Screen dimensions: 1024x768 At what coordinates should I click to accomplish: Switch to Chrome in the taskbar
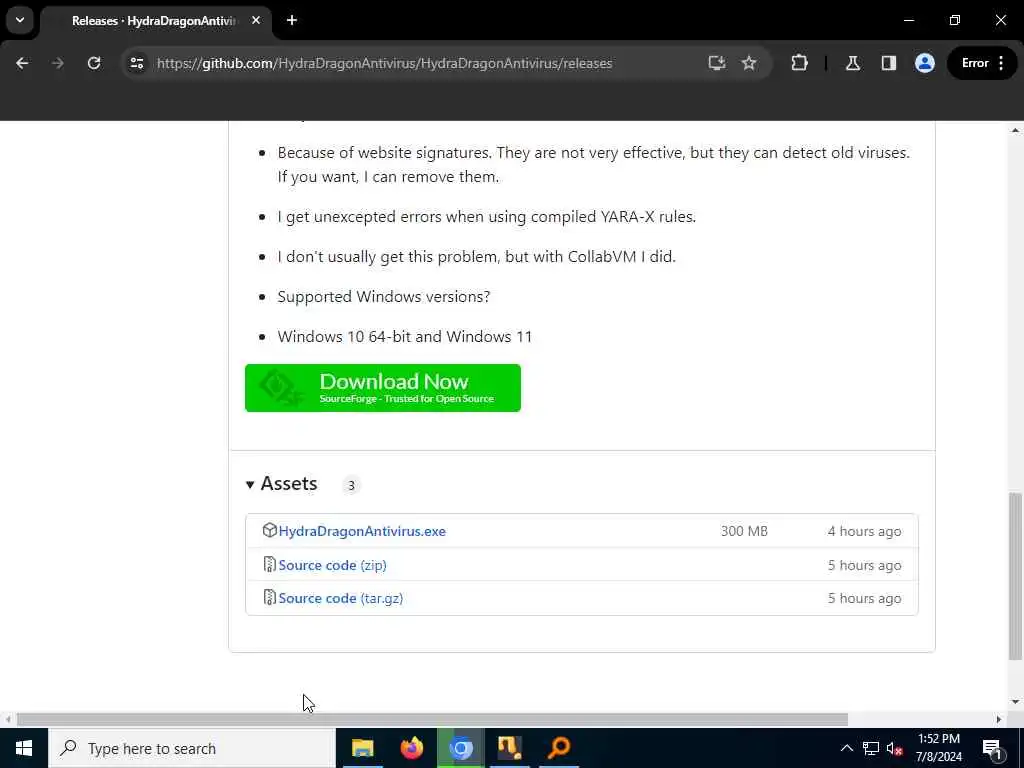pos(460,748)
